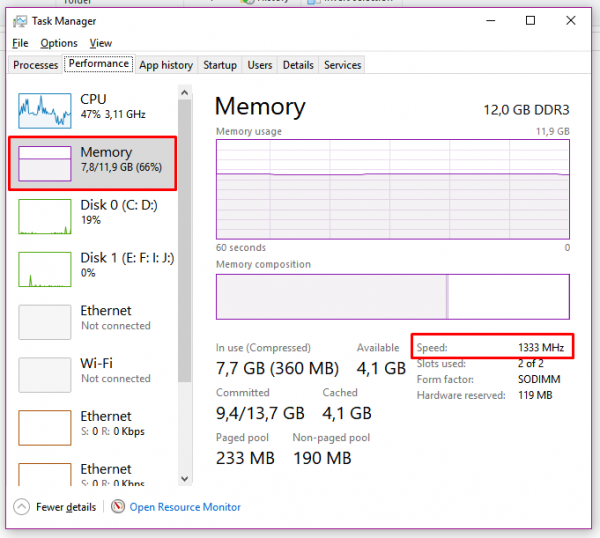Image resolution: width=600 pixels, height=538 pixels.
Task: Select the Memory usage mini graph
Action: [45, 164]
